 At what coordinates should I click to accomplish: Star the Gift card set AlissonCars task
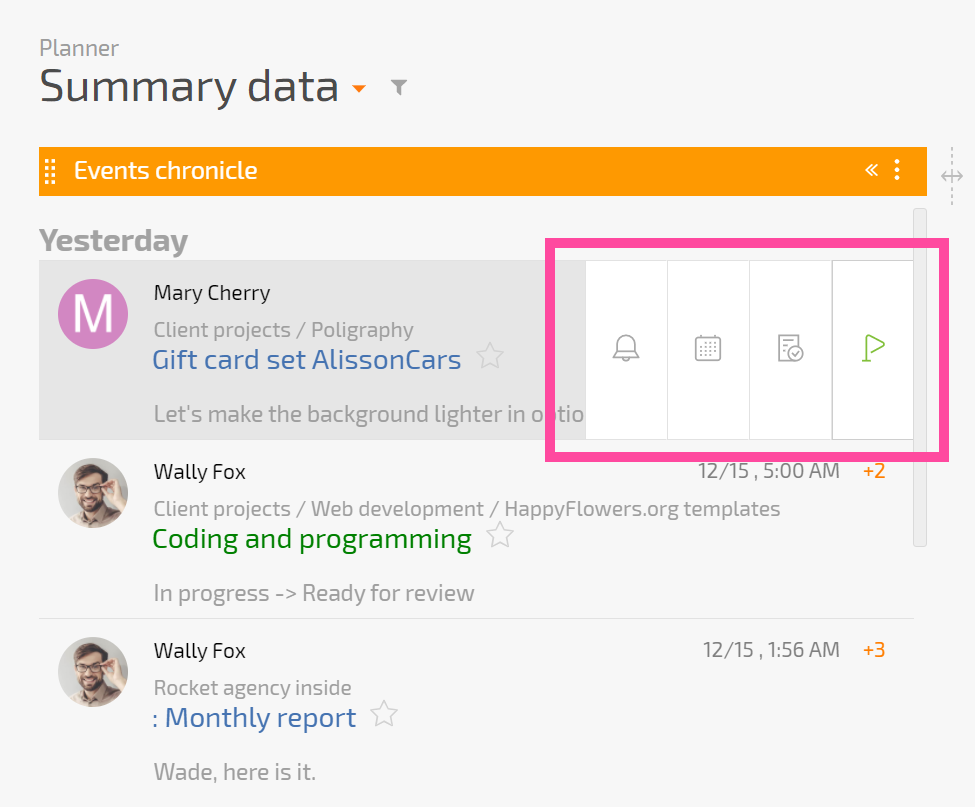(490, 356)
